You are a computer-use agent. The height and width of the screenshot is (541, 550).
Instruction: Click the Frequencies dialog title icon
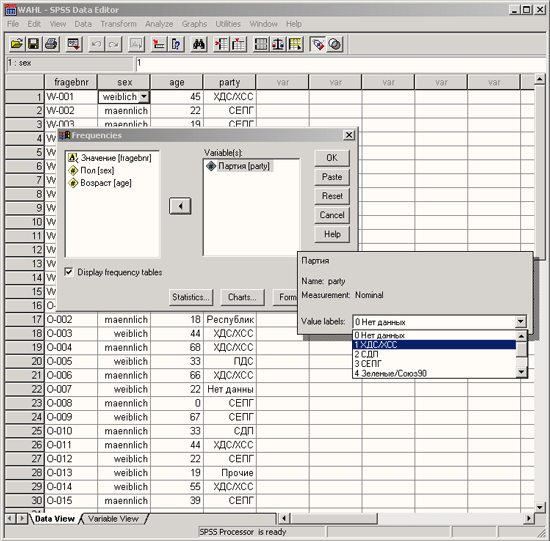(x=65, y=135)
